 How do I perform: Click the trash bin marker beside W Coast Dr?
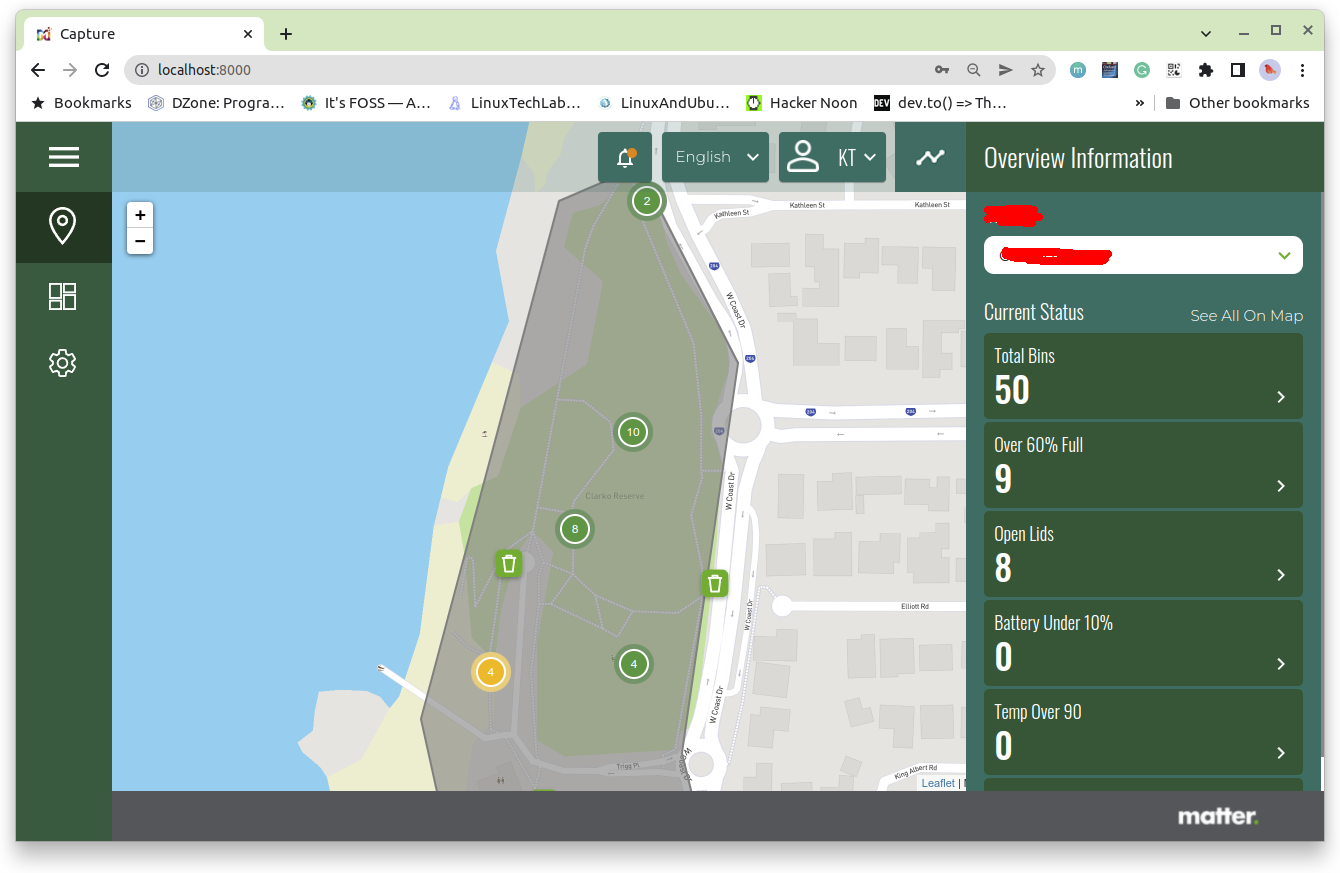click(714, 583)
